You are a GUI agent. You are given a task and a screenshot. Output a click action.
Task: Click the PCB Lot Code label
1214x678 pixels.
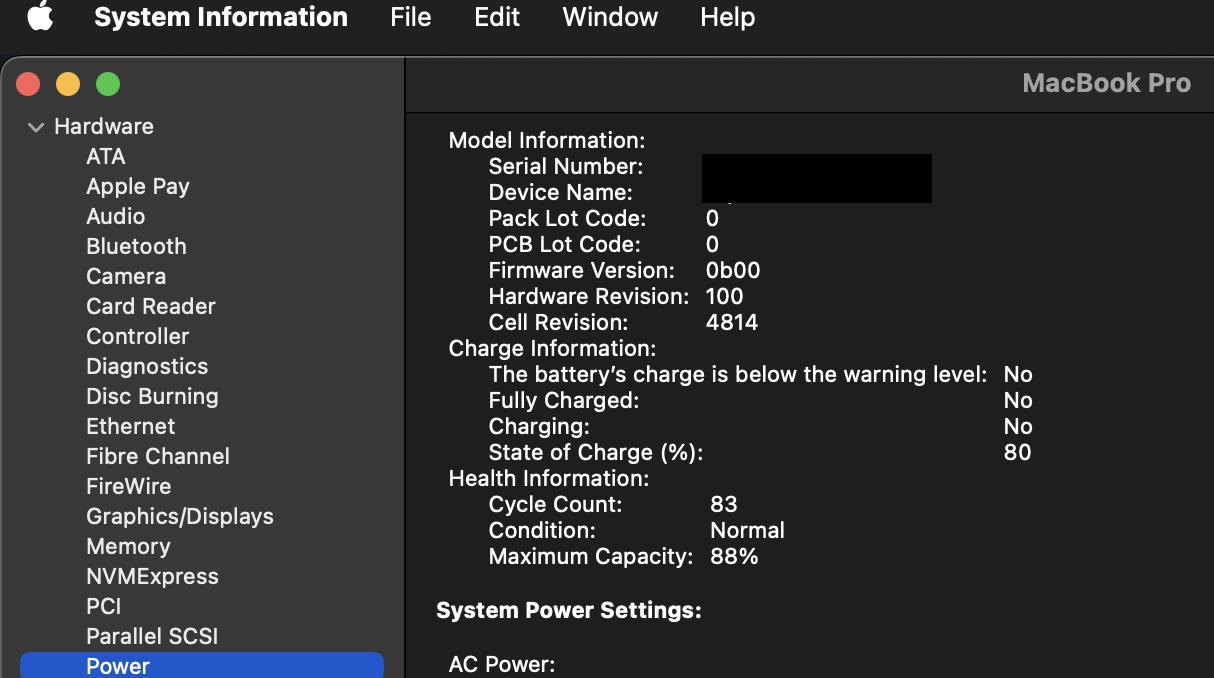(x=565, y=245)
